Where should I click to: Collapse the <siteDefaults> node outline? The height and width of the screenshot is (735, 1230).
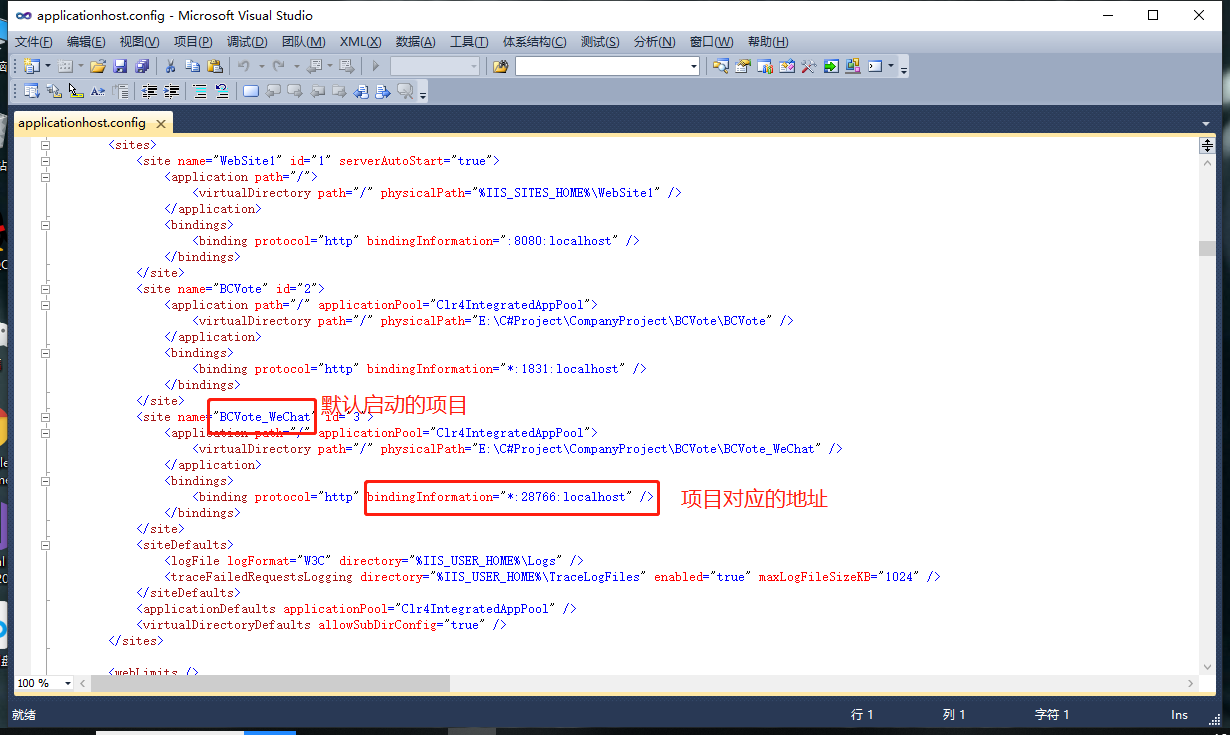[x=45, y=545]
